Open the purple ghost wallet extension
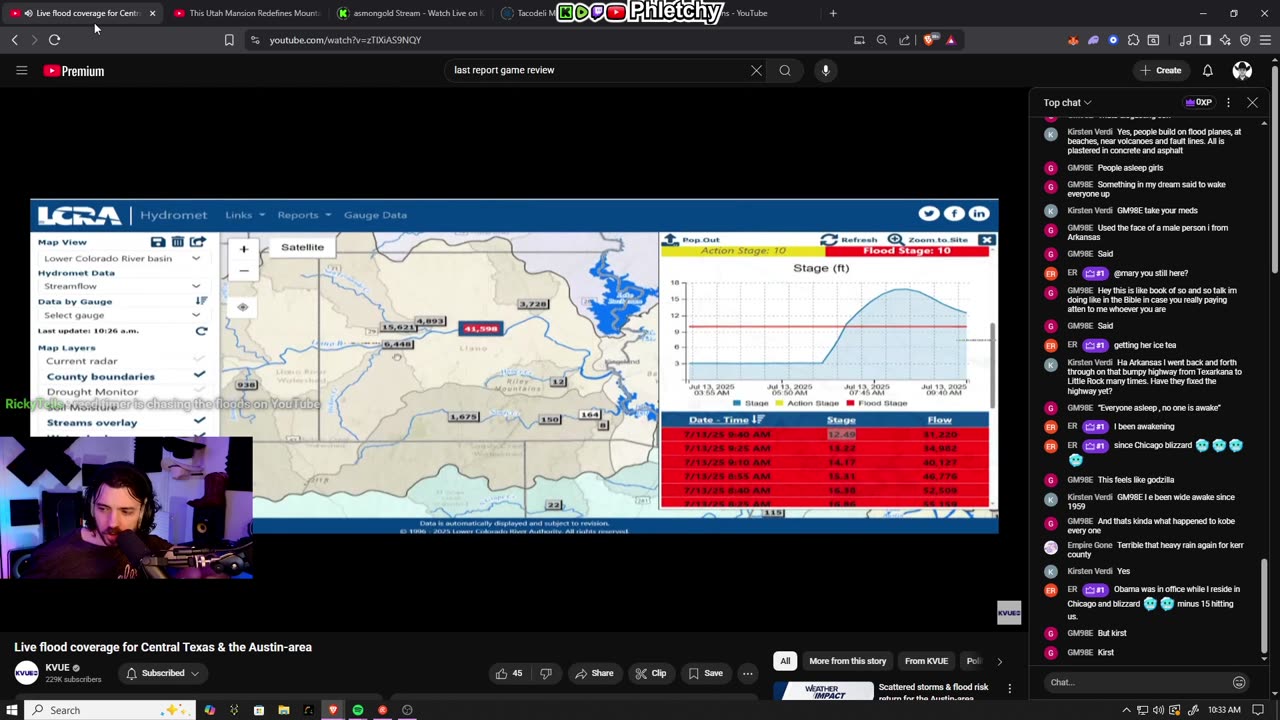Screen dimensions: 1280x720 coord(1093,40)
